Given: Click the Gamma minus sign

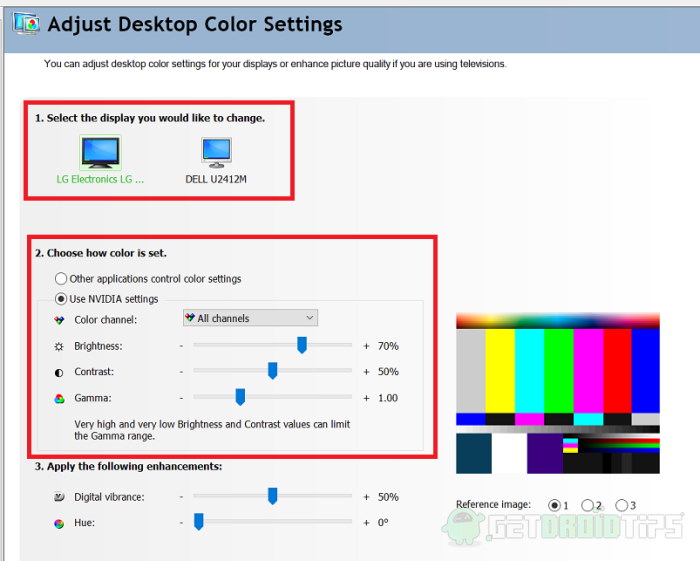Looking at the screenshot, I should coord(181,398).
